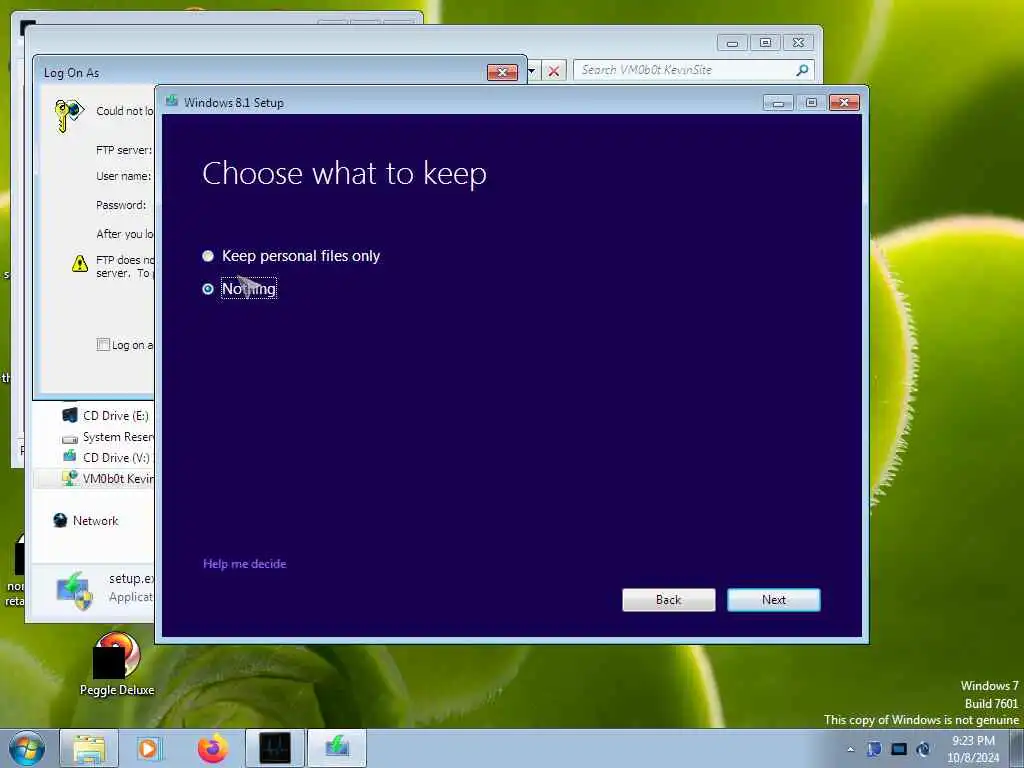Click the Next button in Windows 8.1 Setup

(773, 600)
